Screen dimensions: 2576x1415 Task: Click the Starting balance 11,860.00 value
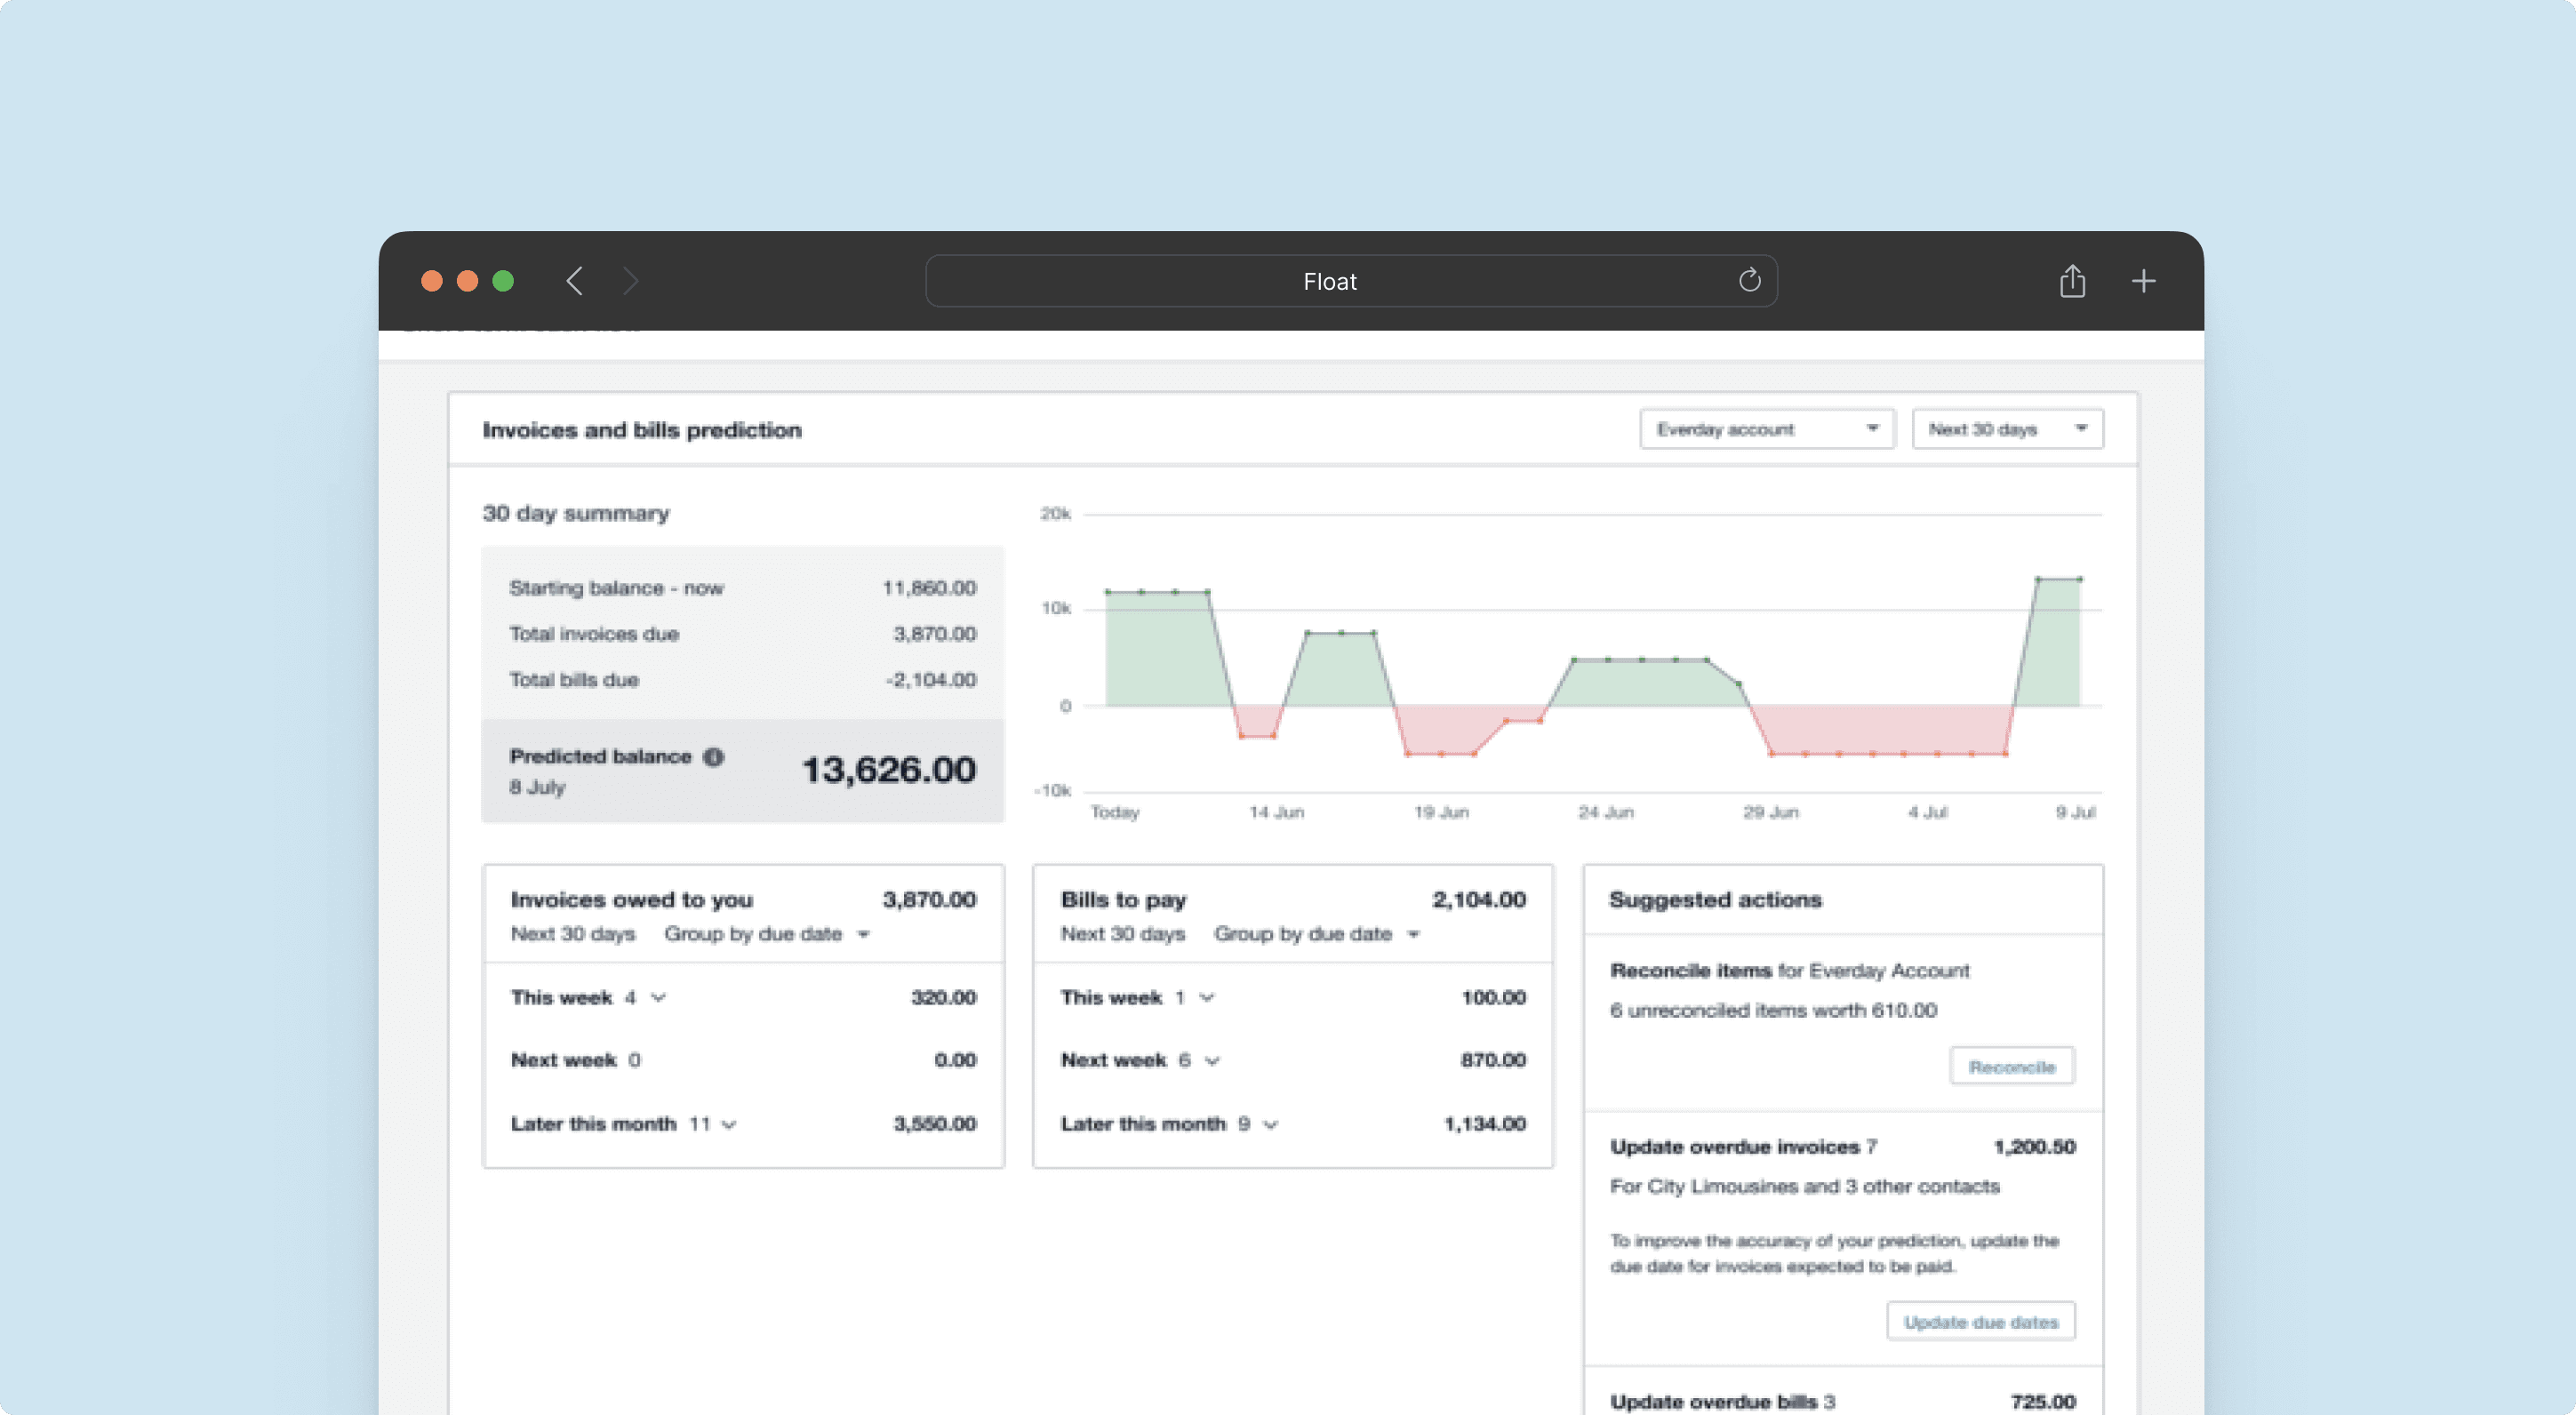pyautogui.click(x=929, y=588)
